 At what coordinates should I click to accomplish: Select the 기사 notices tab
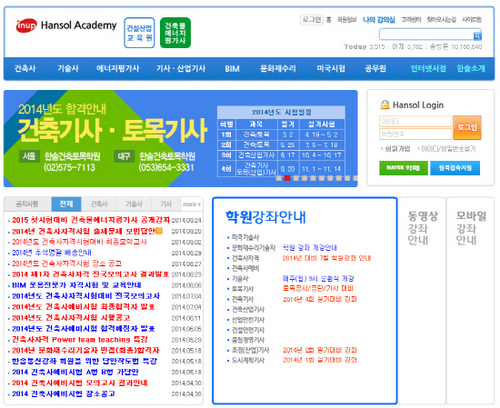(x=166, y=204)
